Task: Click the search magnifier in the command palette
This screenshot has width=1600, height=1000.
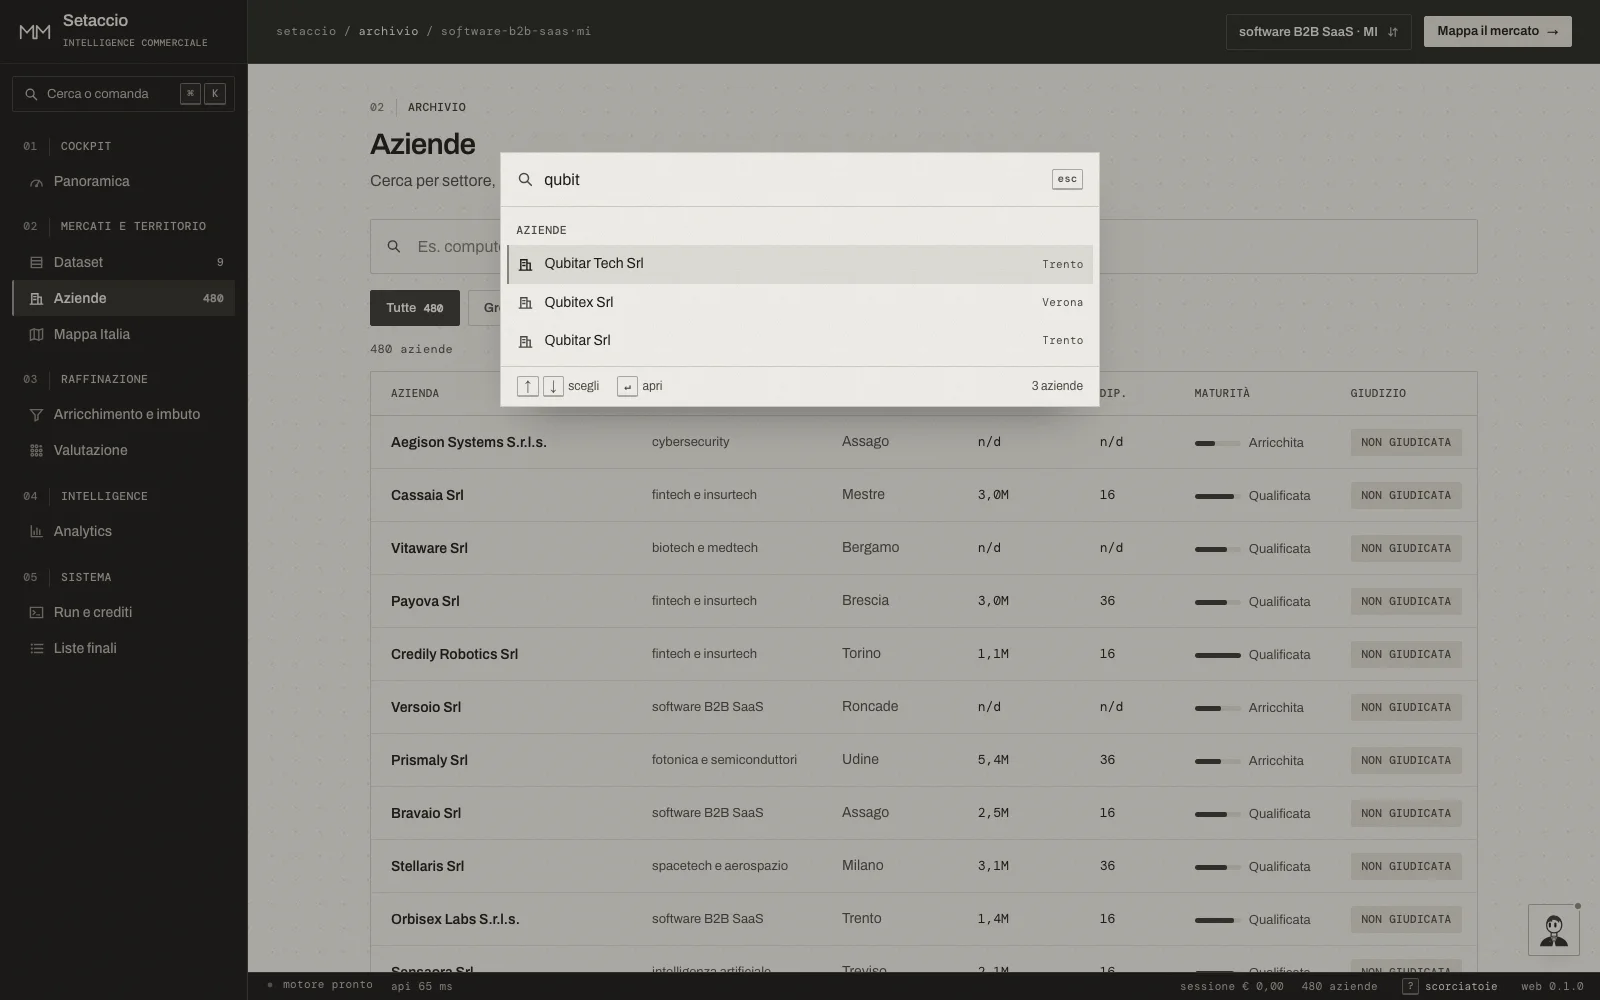Action: point(525,180)
